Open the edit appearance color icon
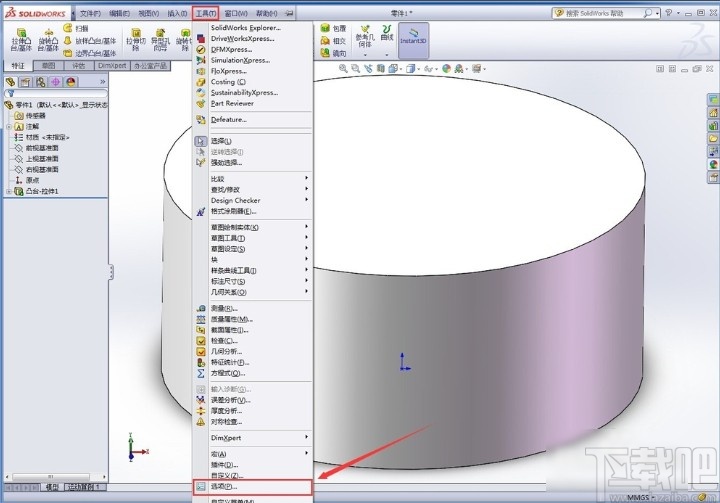 click(x=446, y=69)
